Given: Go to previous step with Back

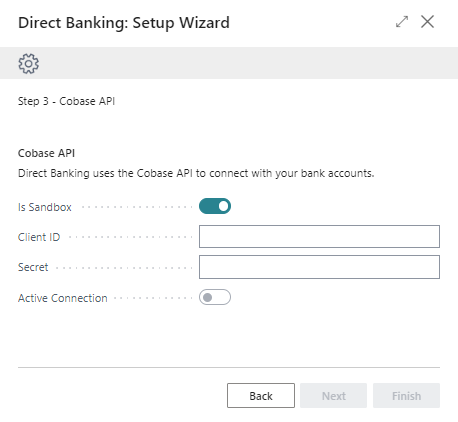Looking at the screenshot, I should pyautogui.click(x=261, y=396).
